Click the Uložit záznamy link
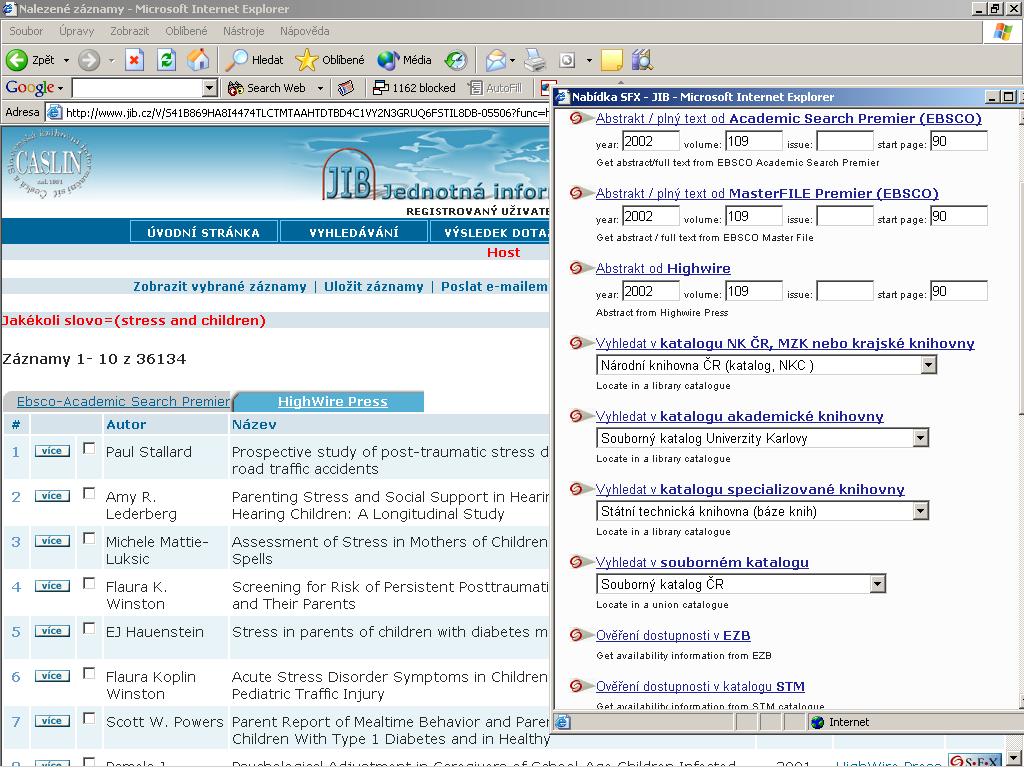Screen dimensions: 1024x768 coord(374,287)
